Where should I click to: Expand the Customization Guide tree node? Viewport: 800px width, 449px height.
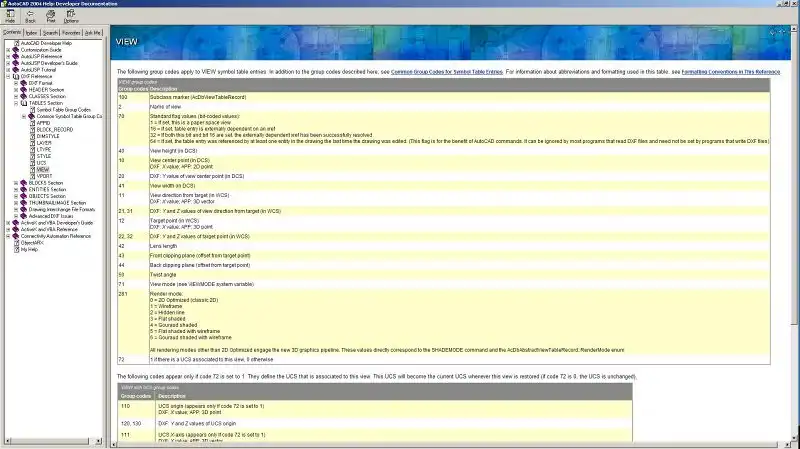(8, 50)
